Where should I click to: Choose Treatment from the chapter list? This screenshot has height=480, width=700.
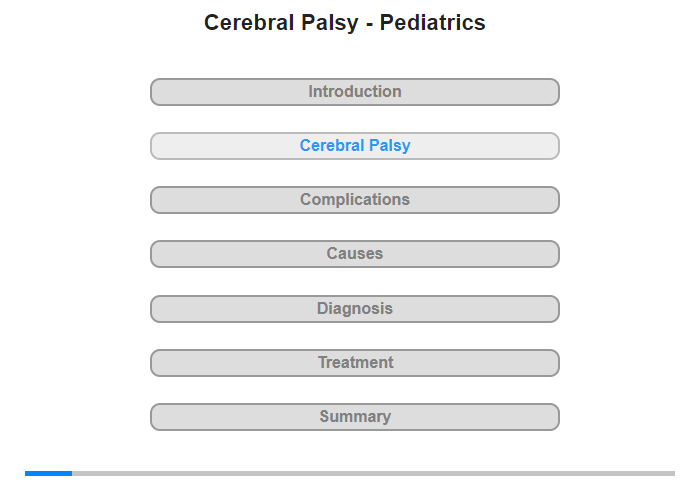click(x=355, y=363)
